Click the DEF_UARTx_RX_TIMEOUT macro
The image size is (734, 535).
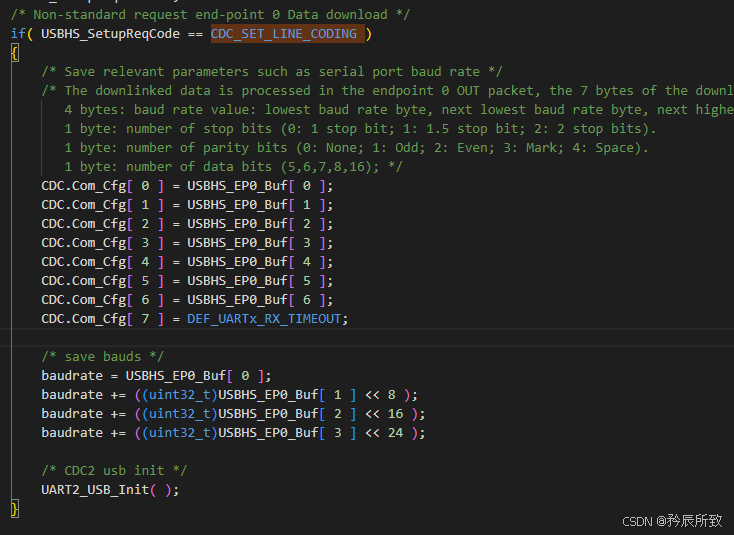(x=264, y=319)
